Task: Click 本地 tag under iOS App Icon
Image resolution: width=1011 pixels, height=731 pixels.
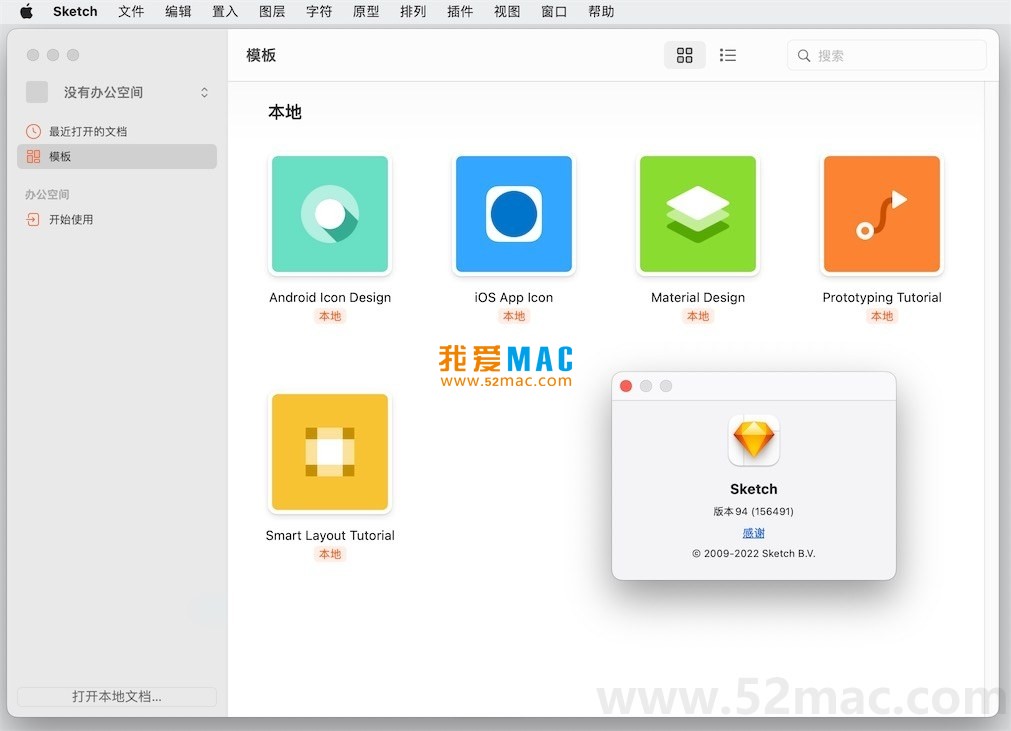Action: pyautogui.click(x=514, y=316)
